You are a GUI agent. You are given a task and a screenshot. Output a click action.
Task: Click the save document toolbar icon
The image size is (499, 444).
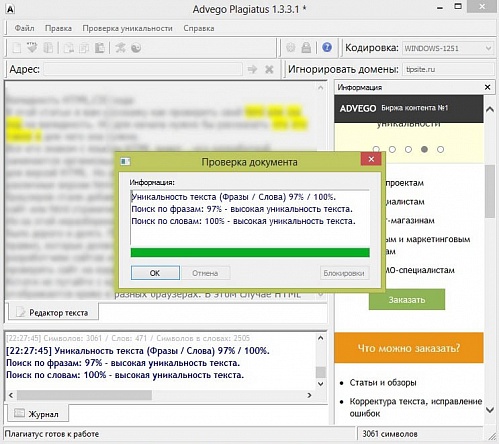pos(48,48)
